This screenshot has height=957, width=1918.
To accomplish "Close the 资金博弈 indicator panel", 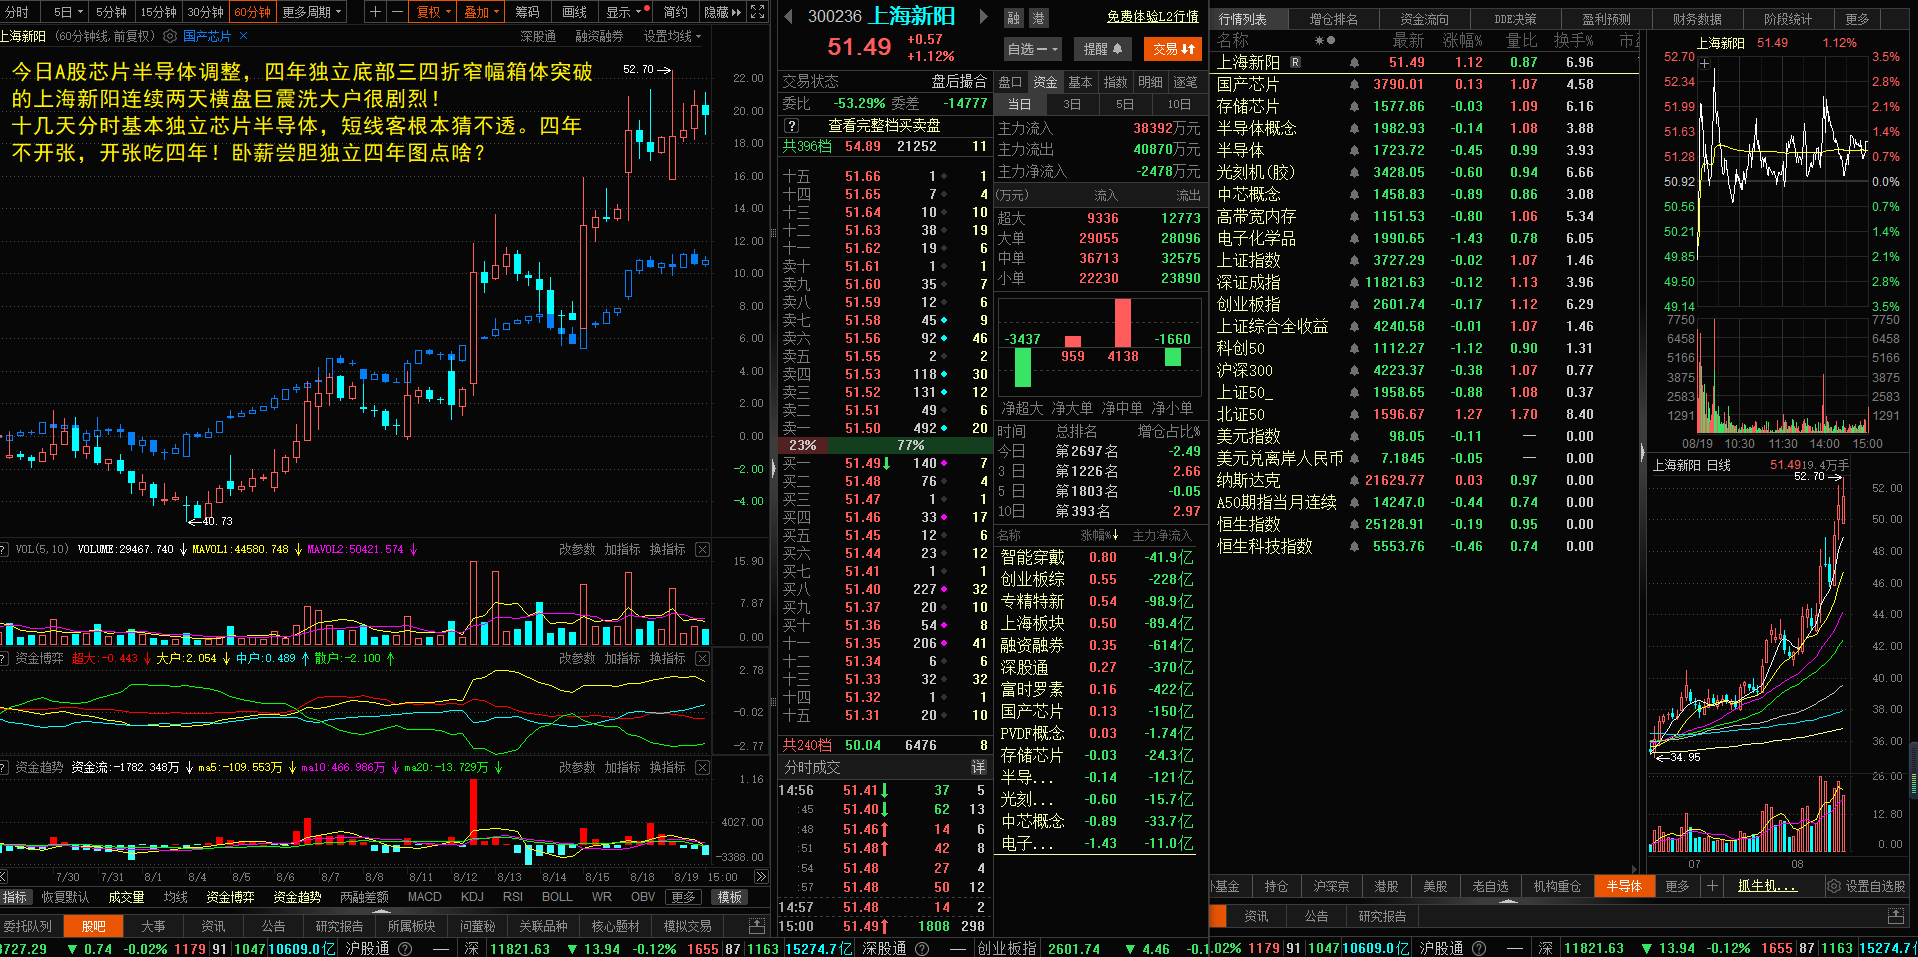I will tap(703, 658).
